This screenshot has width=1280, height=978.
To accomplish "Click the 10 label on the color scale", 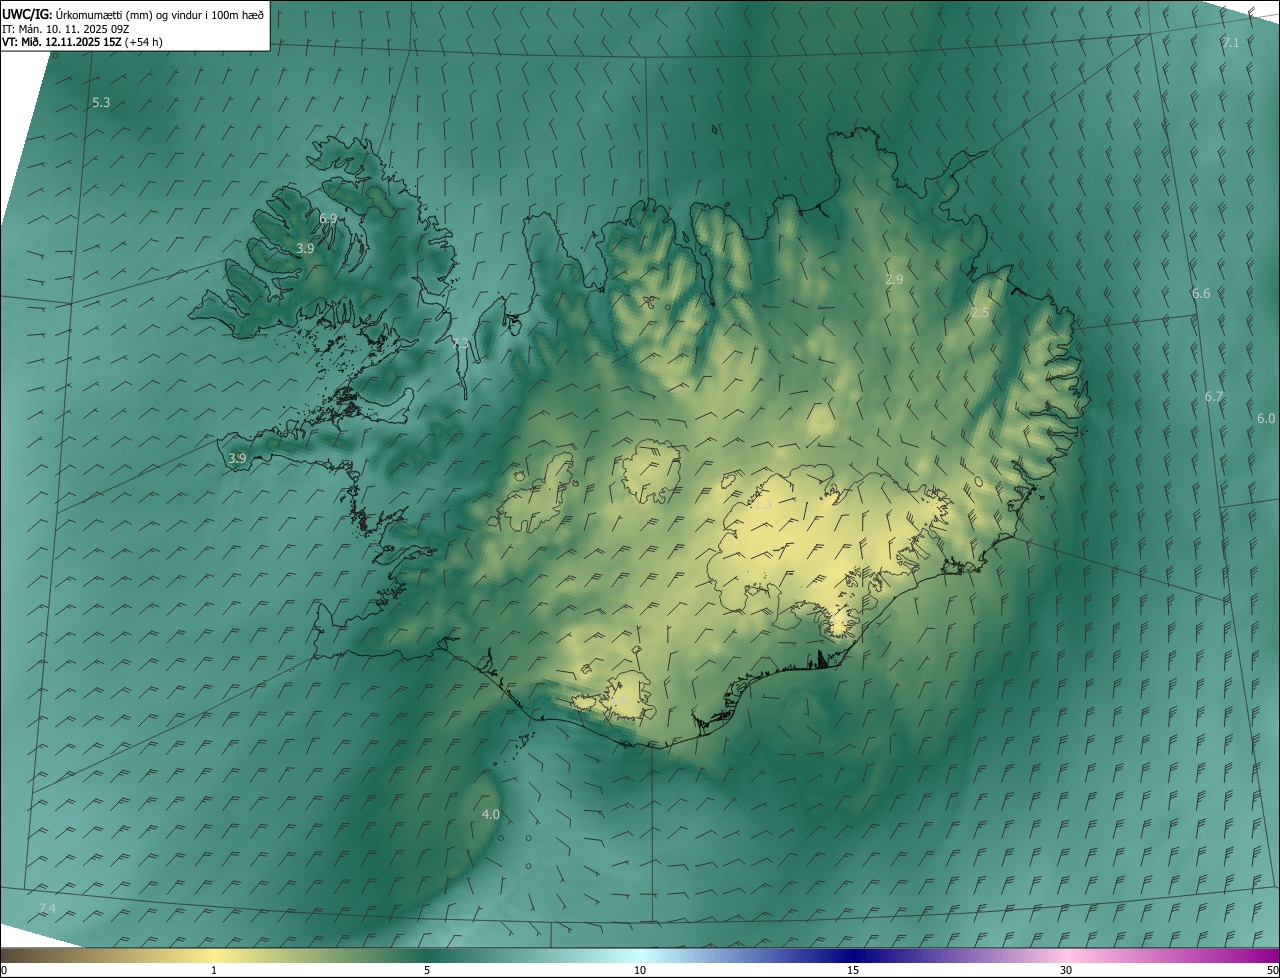I will (x=640, y=971).
